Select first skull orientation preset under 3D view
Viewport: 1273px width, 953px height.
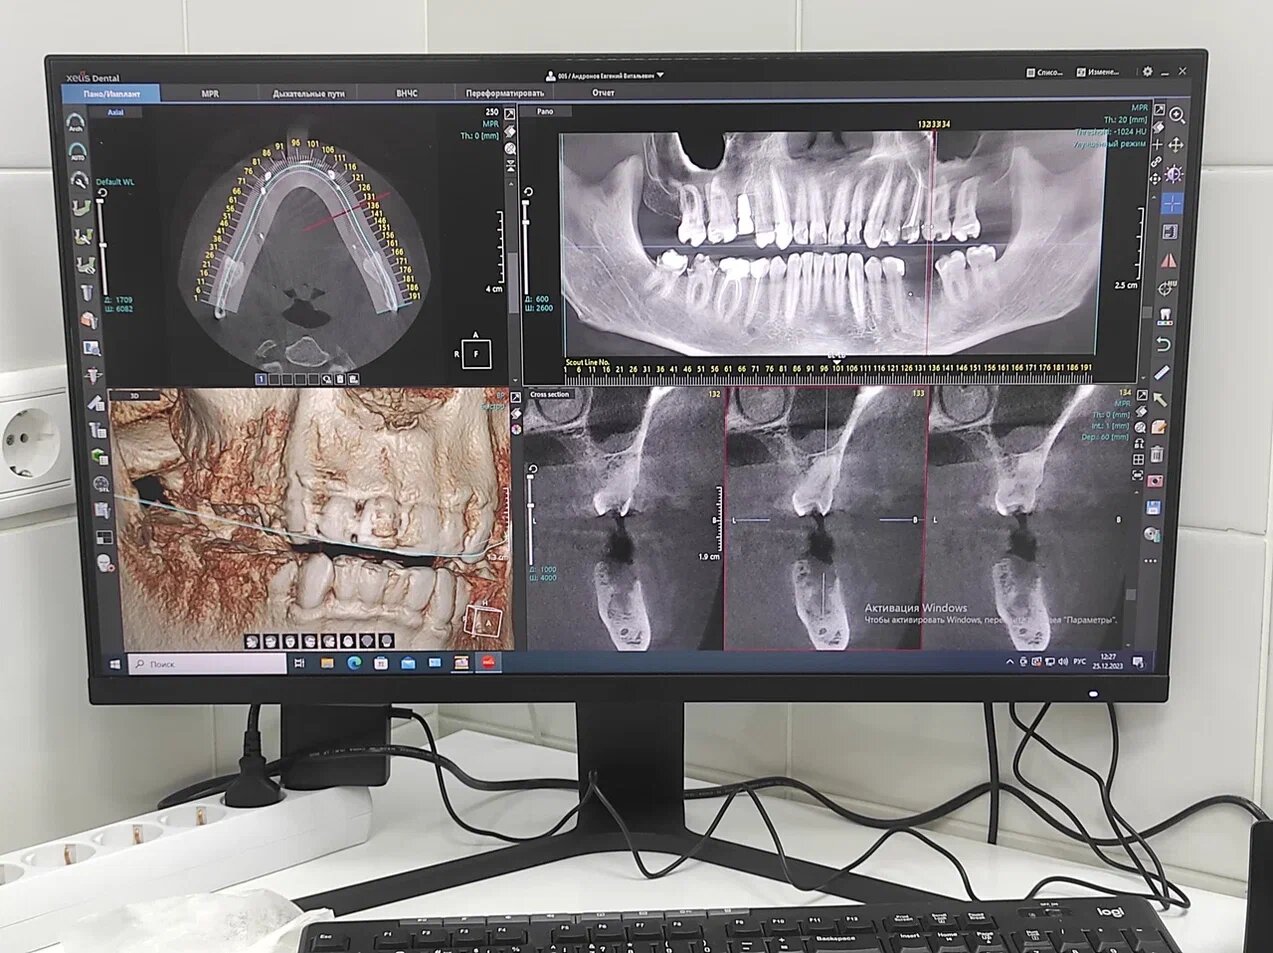(x=253, y=640)
